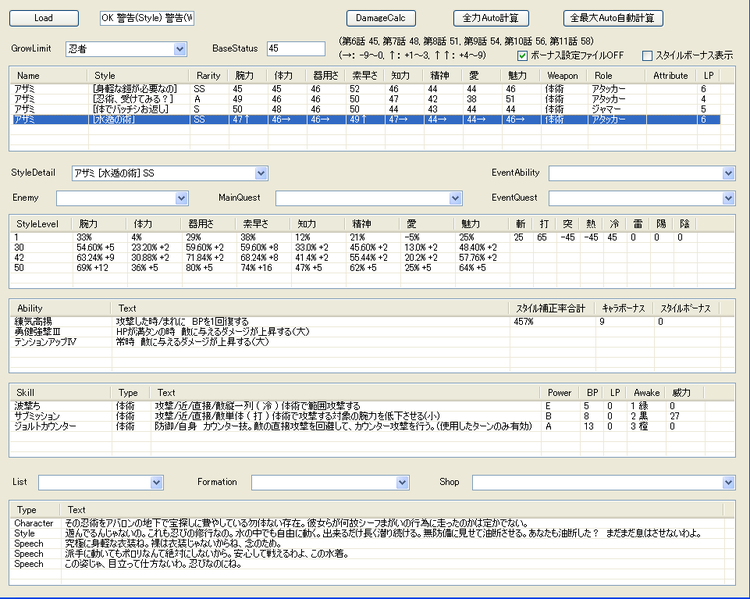Open the EventAbility dropdown
The width and height of the screenshot is (750, 599).
click(x=728, y=173)
